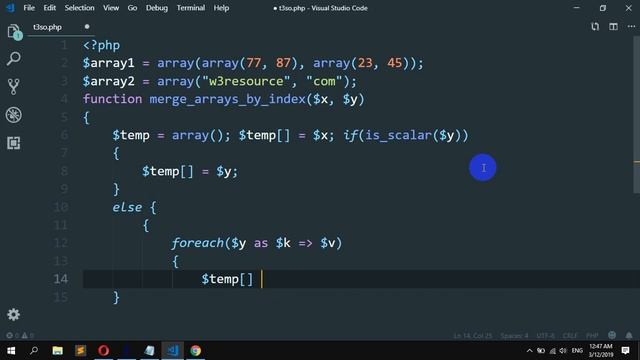Screen dimensions: 640x360
Task: Click UTF-8 encoding in status bar
Action: [545, 336]
